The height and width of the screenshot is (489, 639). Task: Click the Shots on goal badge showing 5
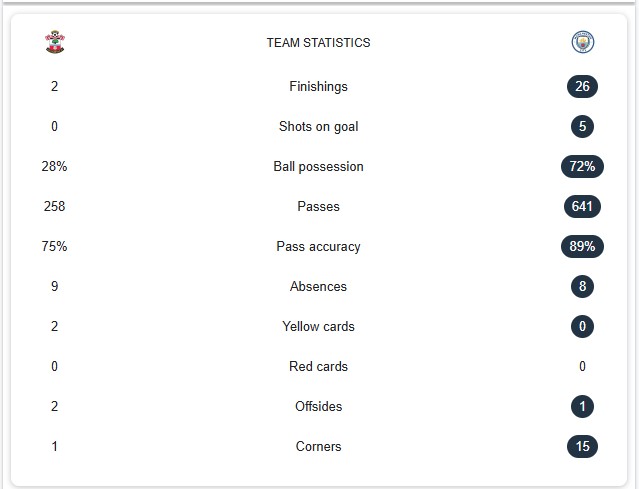point(582,126)
